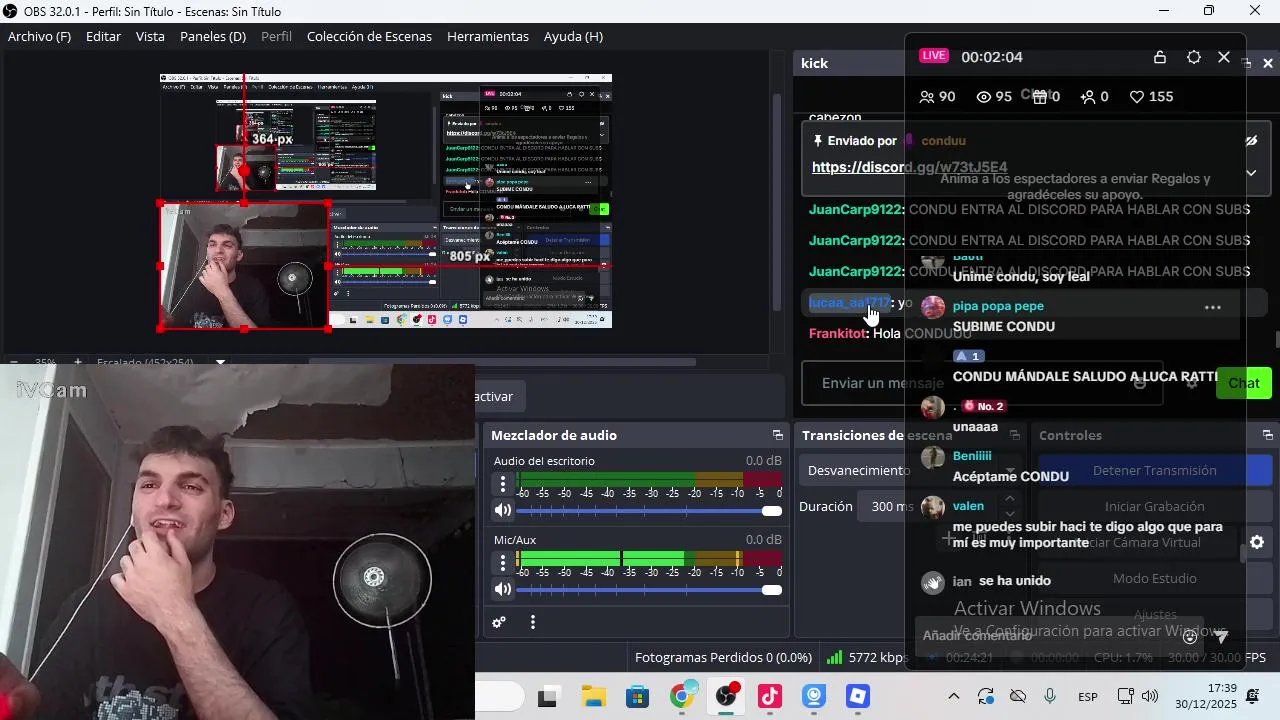The height and width of the screenshot is (720, 1280).
Task: Open audio mixer menu three dots at bottom
Action: tap(533, 622)
